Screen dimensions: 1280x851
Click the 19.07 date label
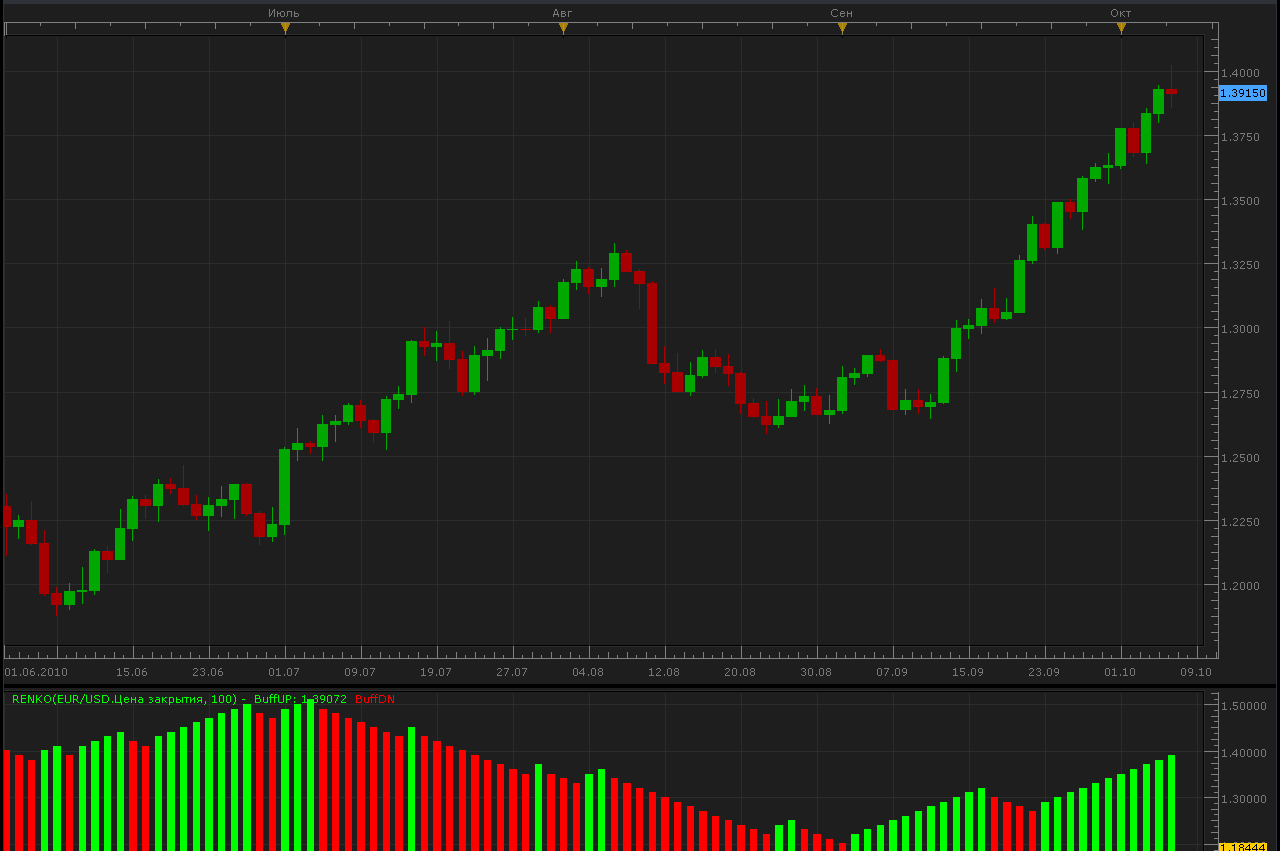tap(436, 672)
